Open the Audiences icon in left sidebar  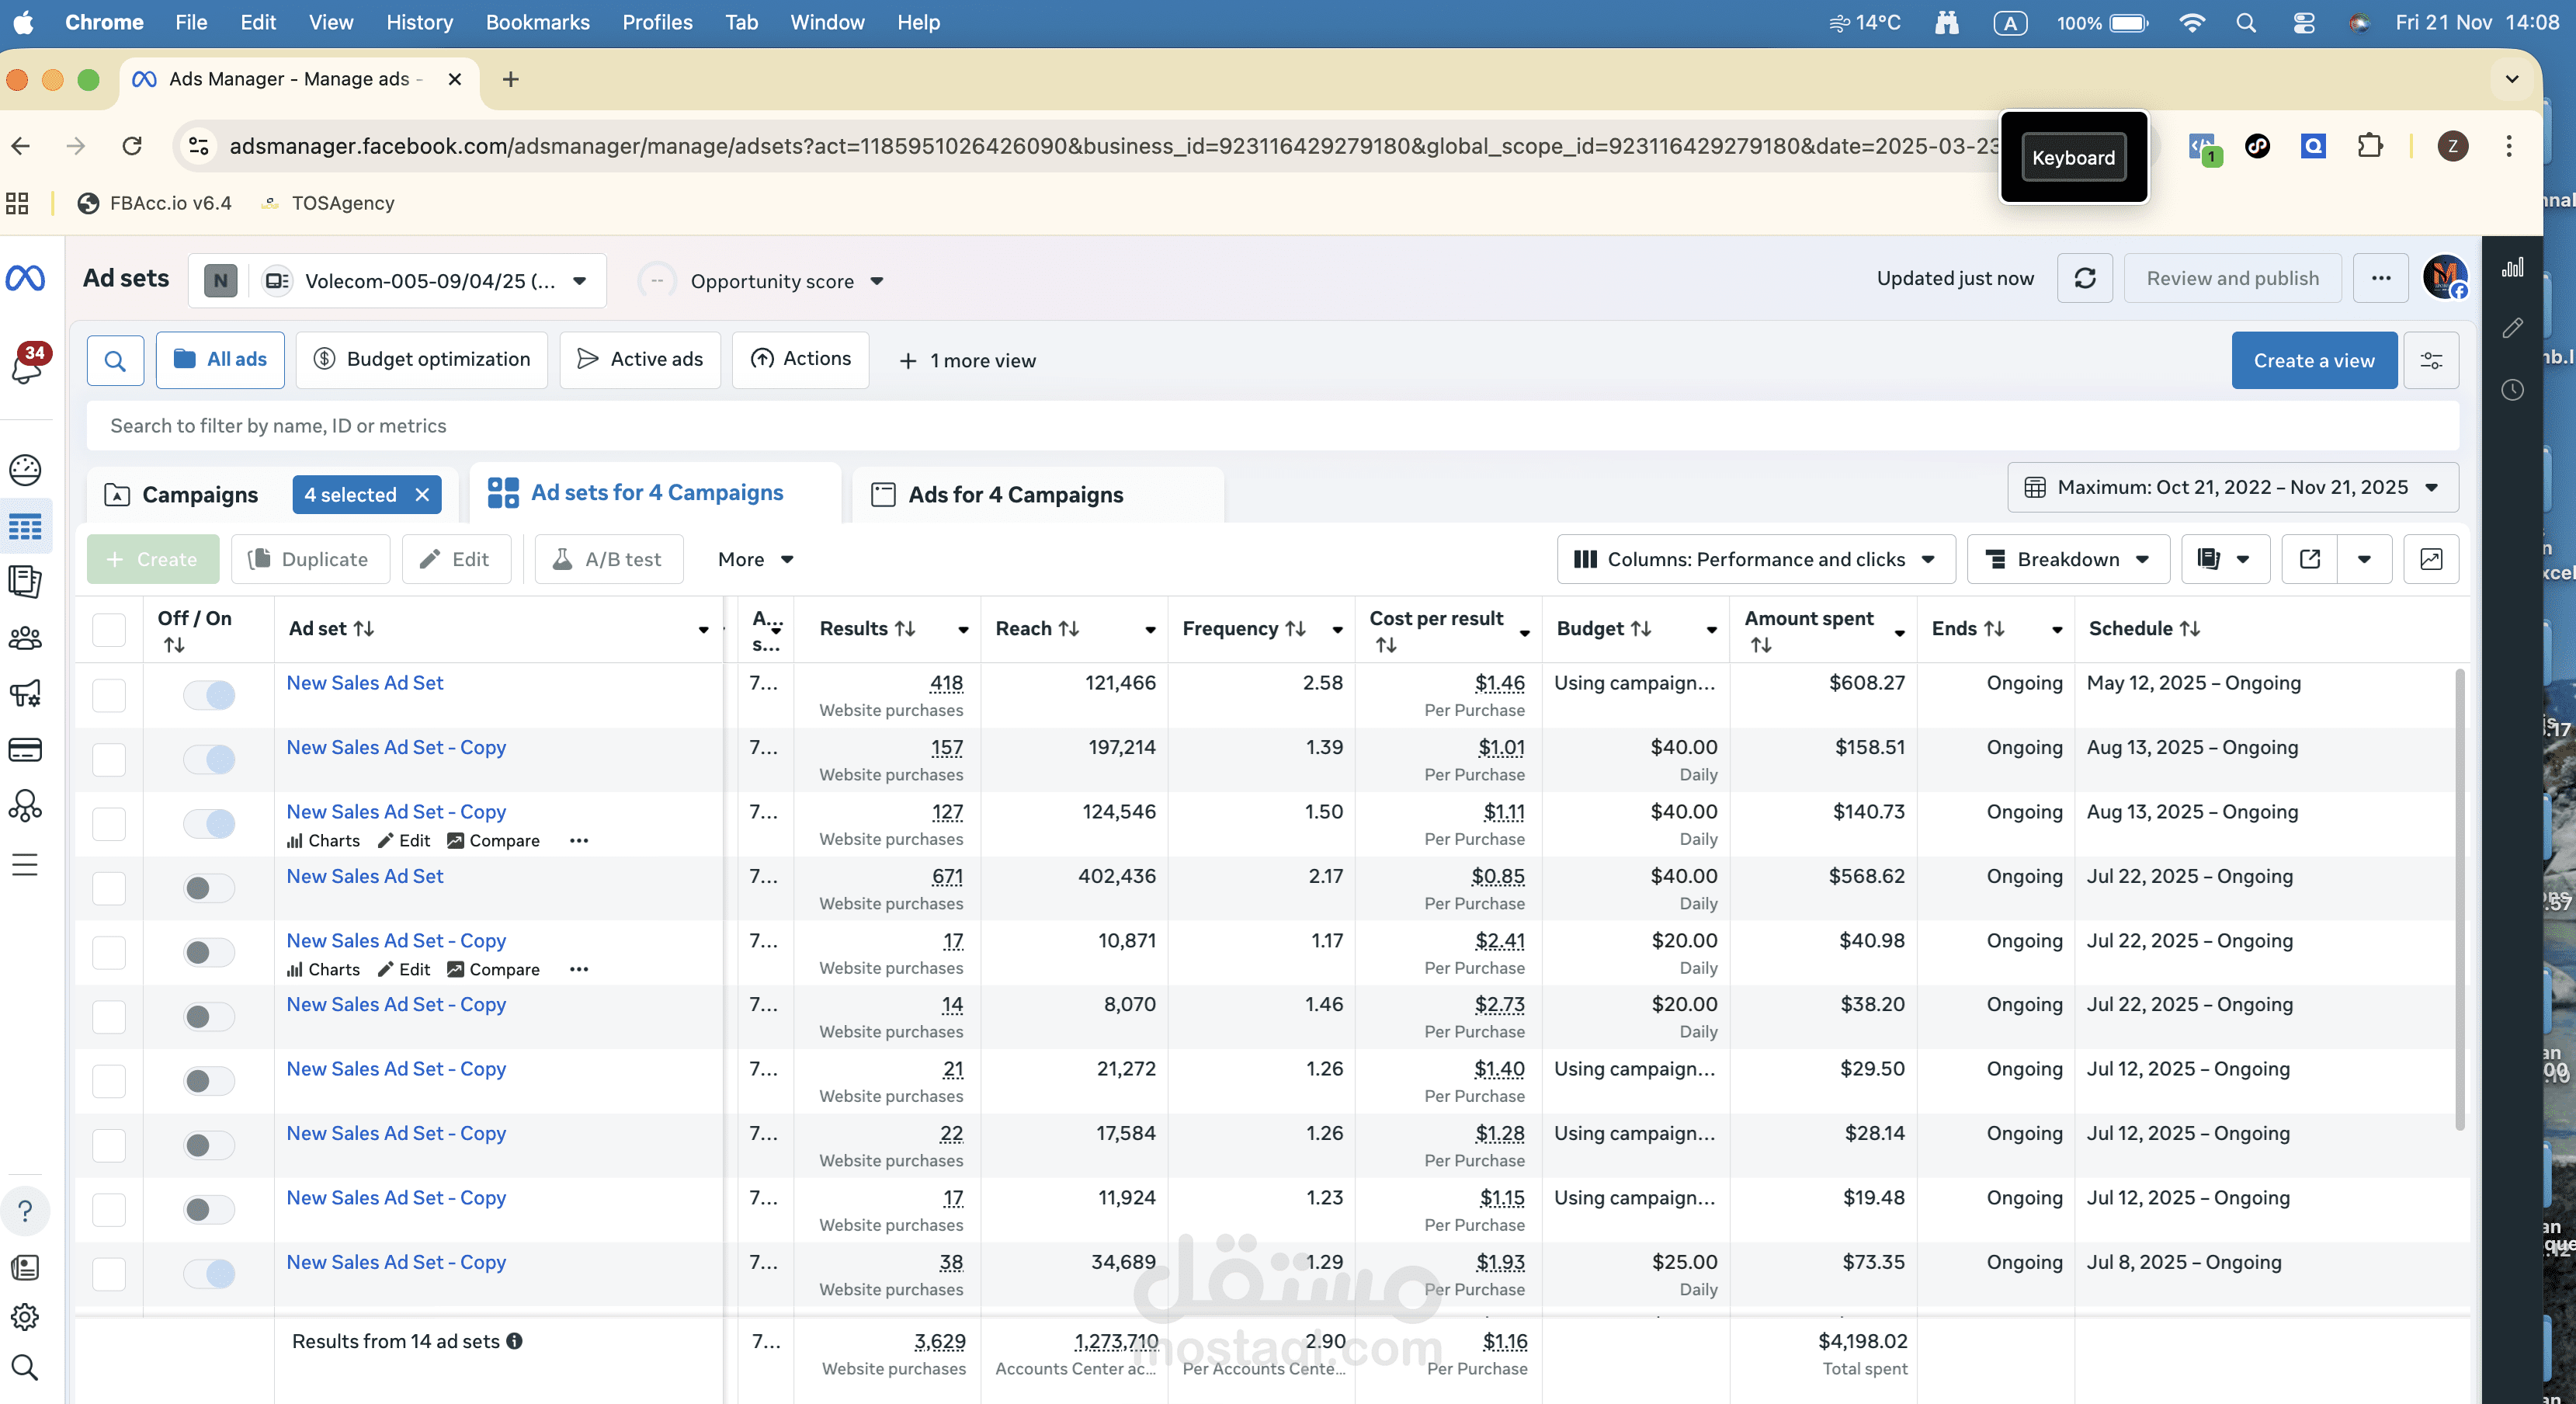click(x=25, y=637)
